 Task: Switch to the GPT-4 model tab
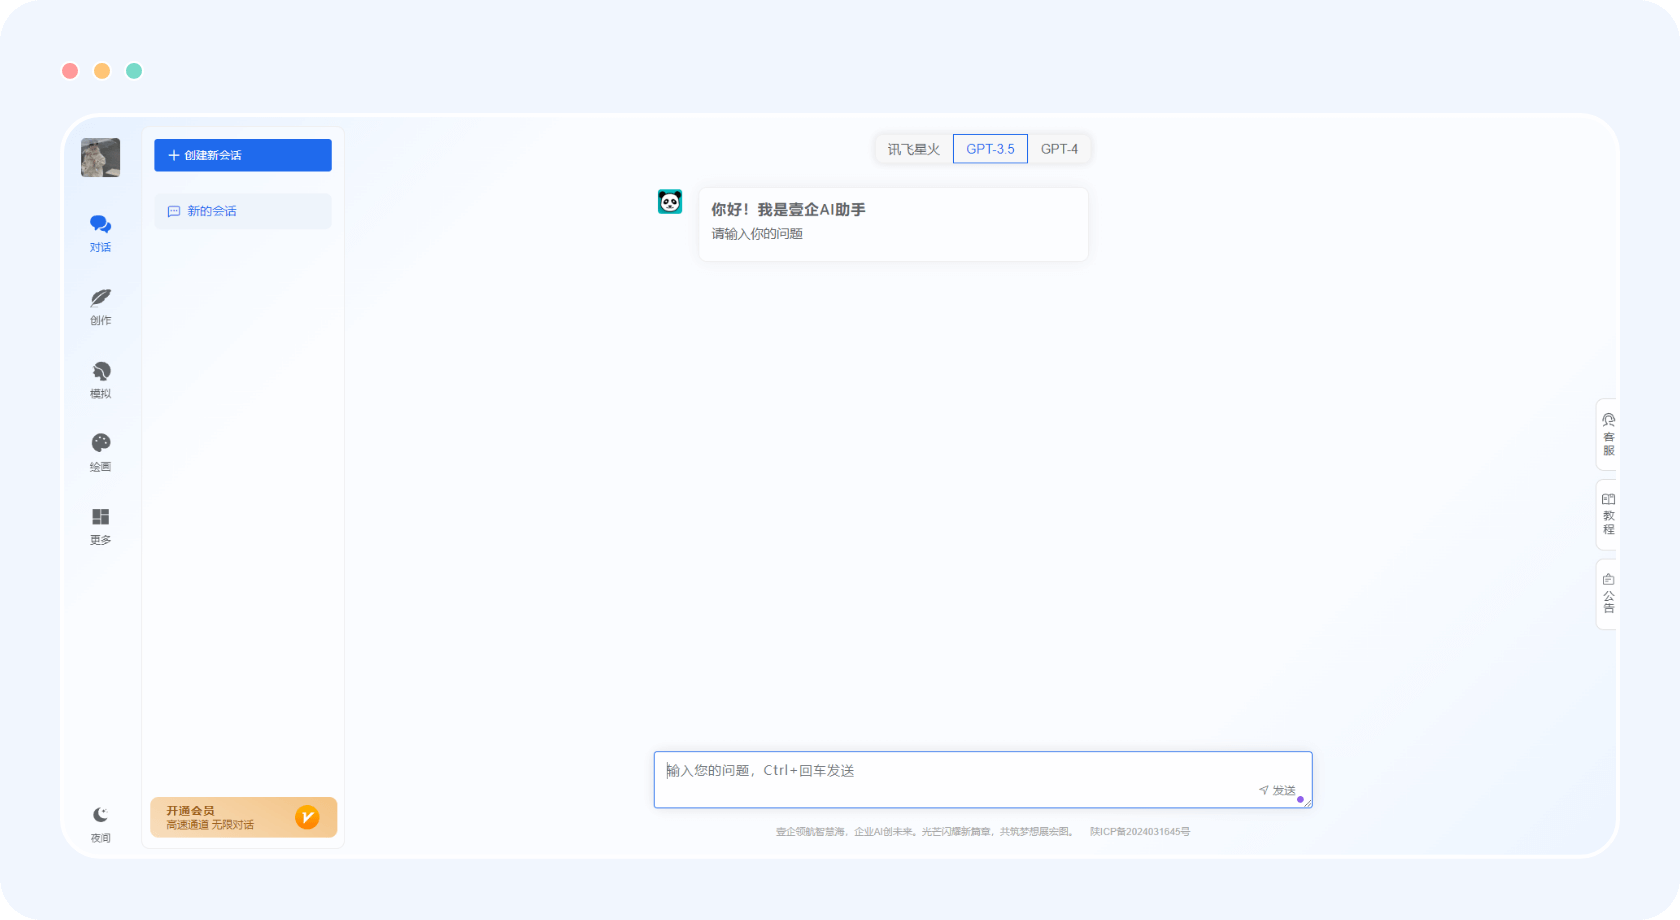pos(1059,149)
